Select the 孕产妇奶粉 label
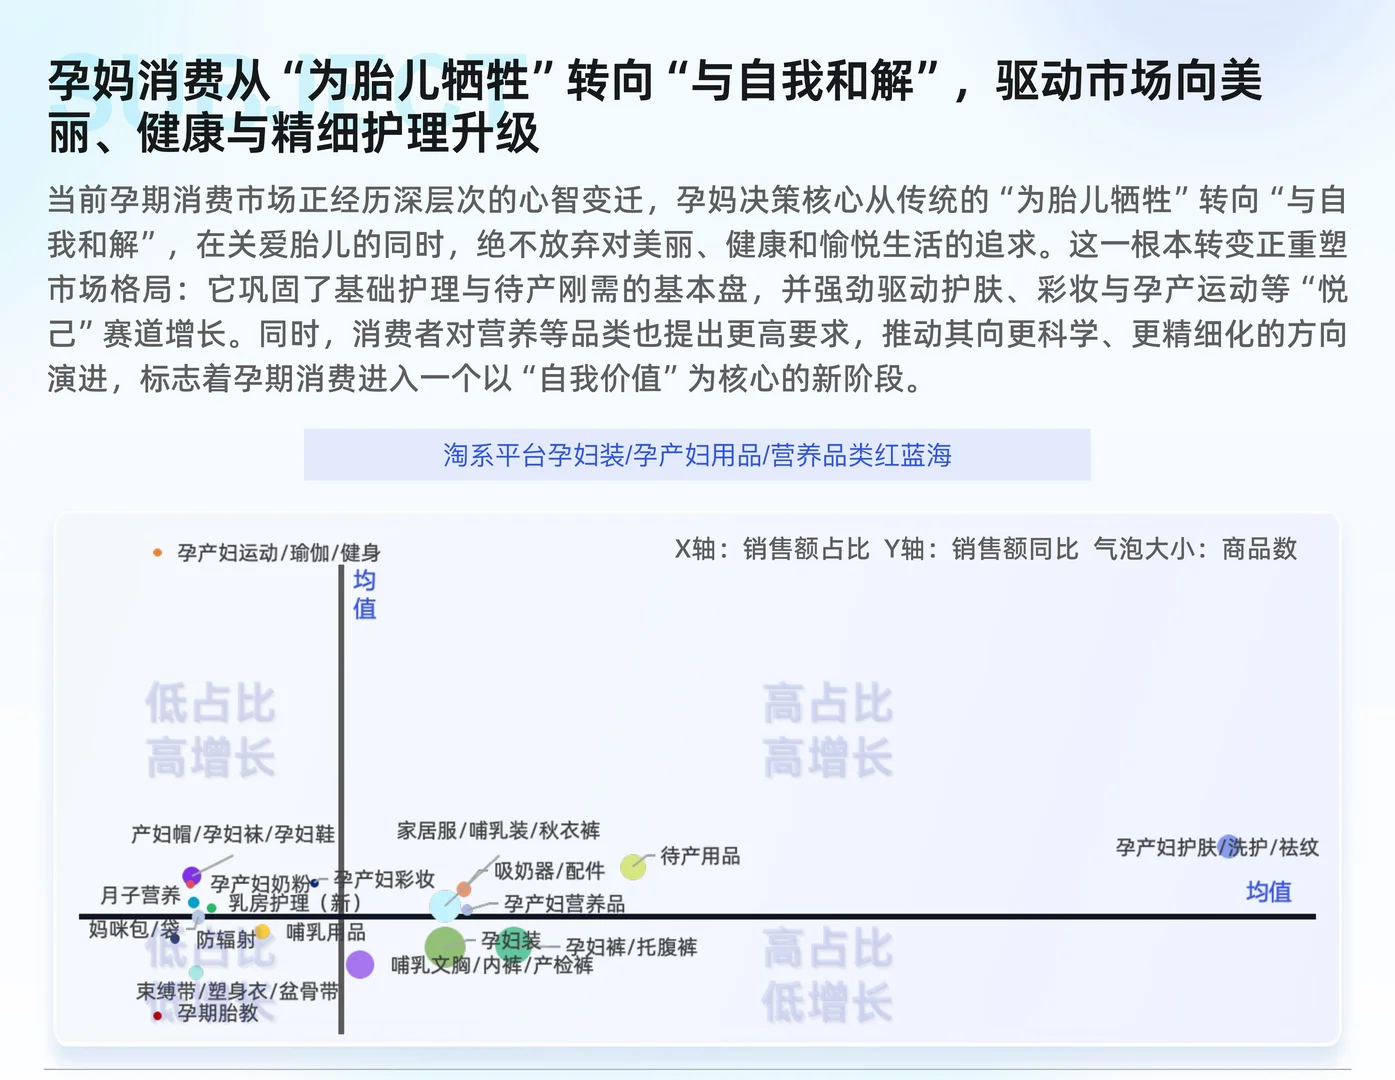Image resolution: width=1395 pixels, height=1080 pixels. [x=260, y=884]
